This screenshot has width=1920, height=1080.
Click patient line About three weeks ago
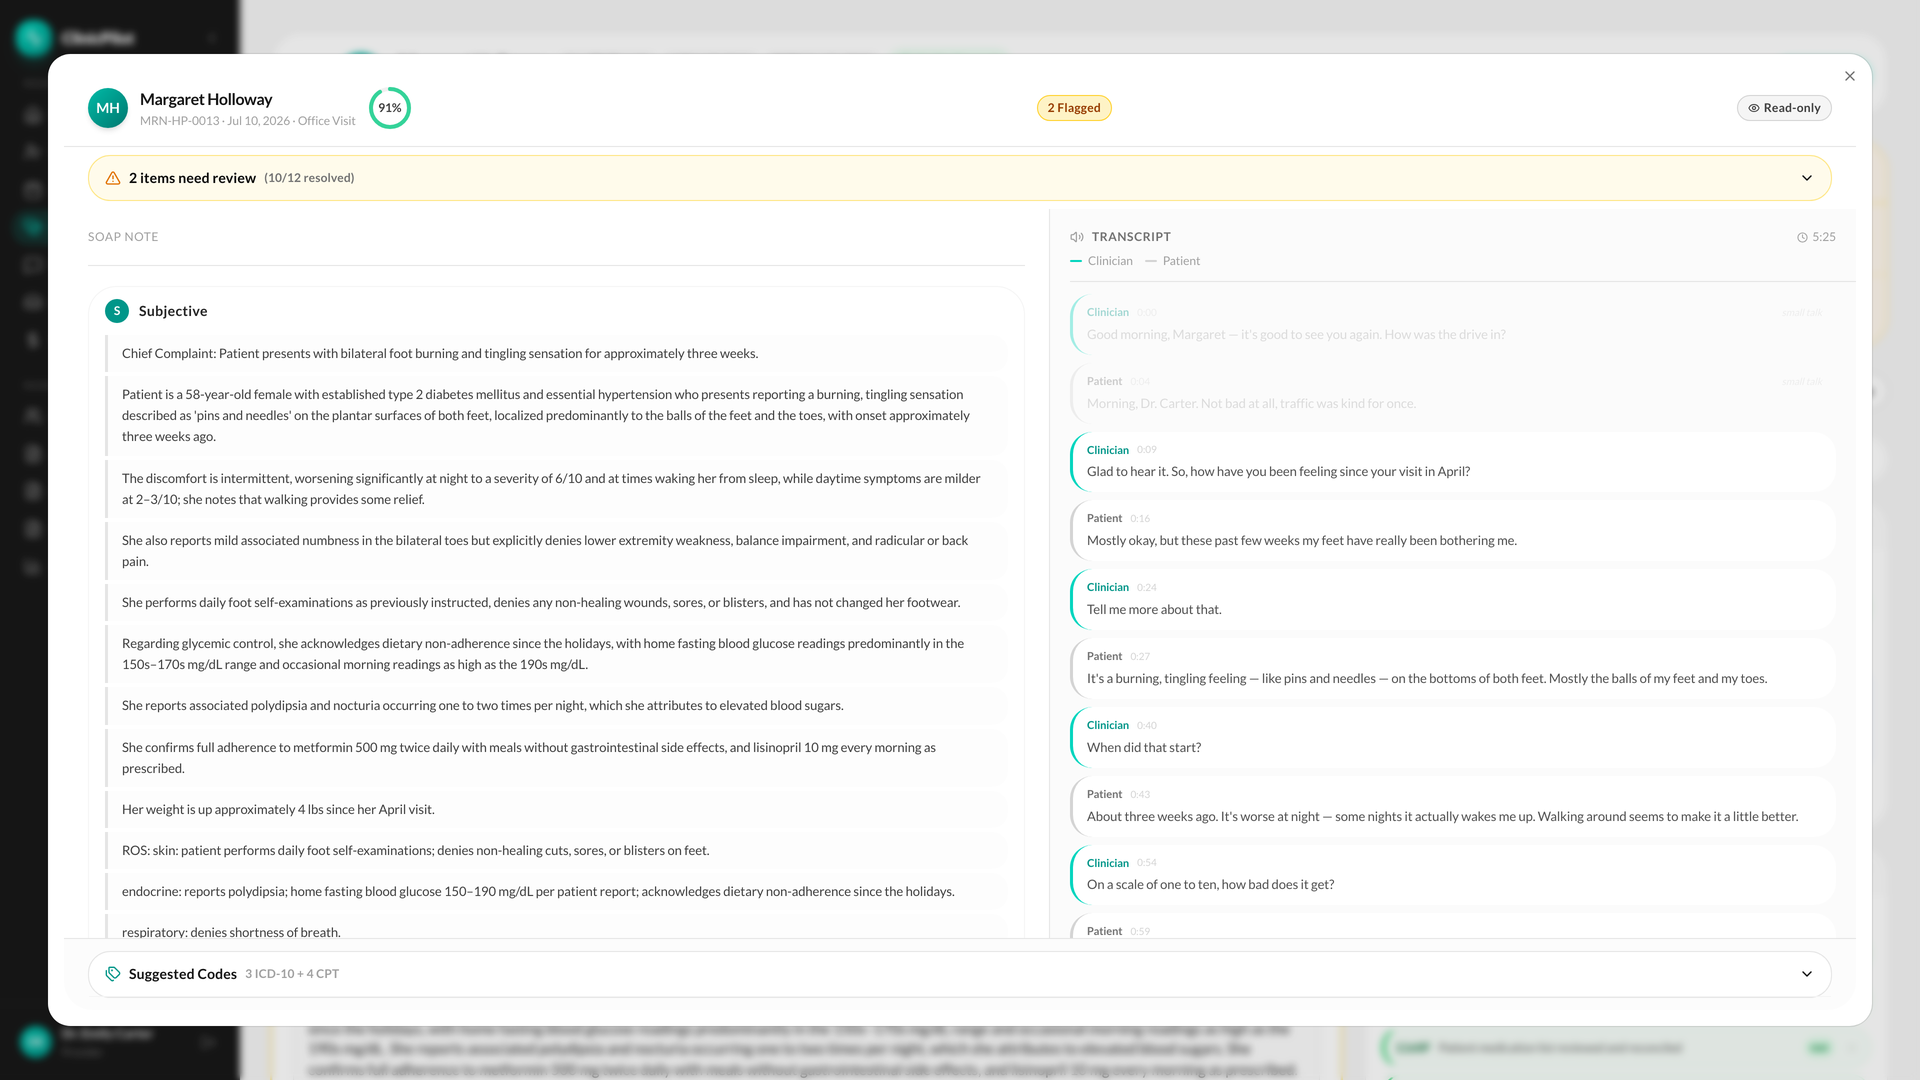(x=1452, y=806)
